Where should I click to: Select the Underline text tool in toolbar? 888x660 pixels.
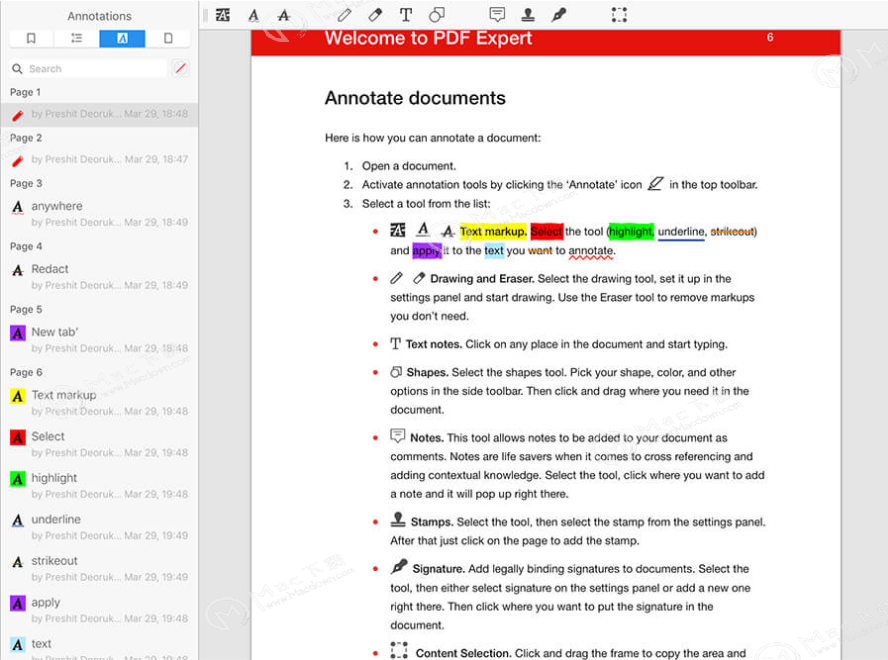[x=254, y=15]
